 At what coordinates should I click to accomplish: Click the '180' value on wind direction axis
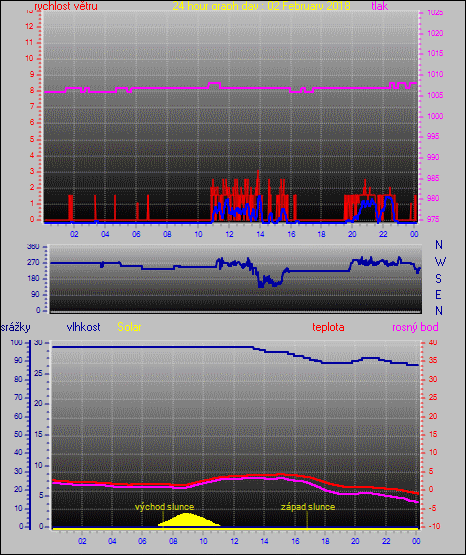[x=33, y=279]
